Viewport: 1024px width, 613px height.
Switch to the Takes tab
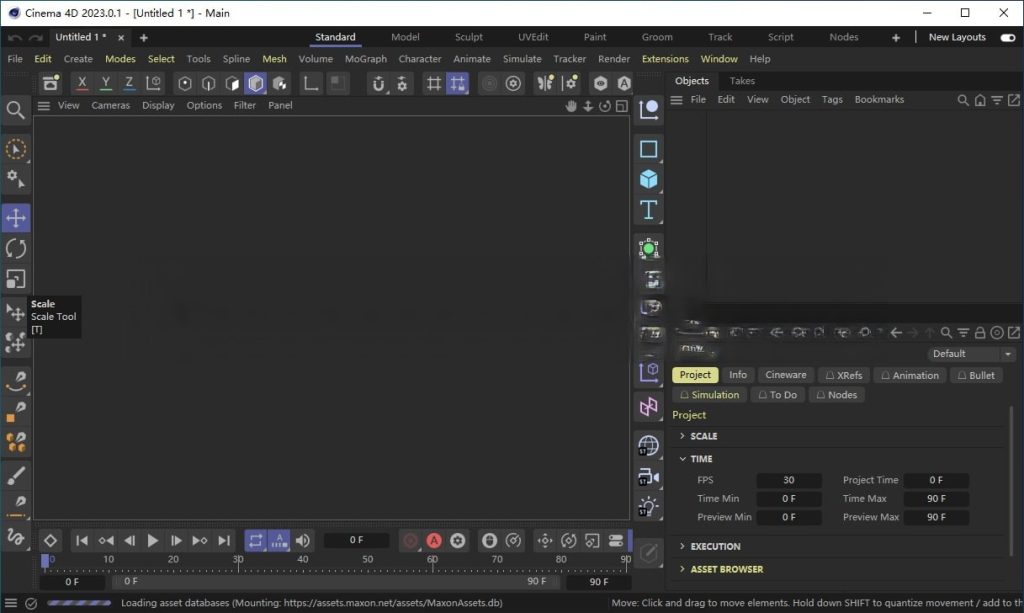pyautogui.click(x=741, y=80)
